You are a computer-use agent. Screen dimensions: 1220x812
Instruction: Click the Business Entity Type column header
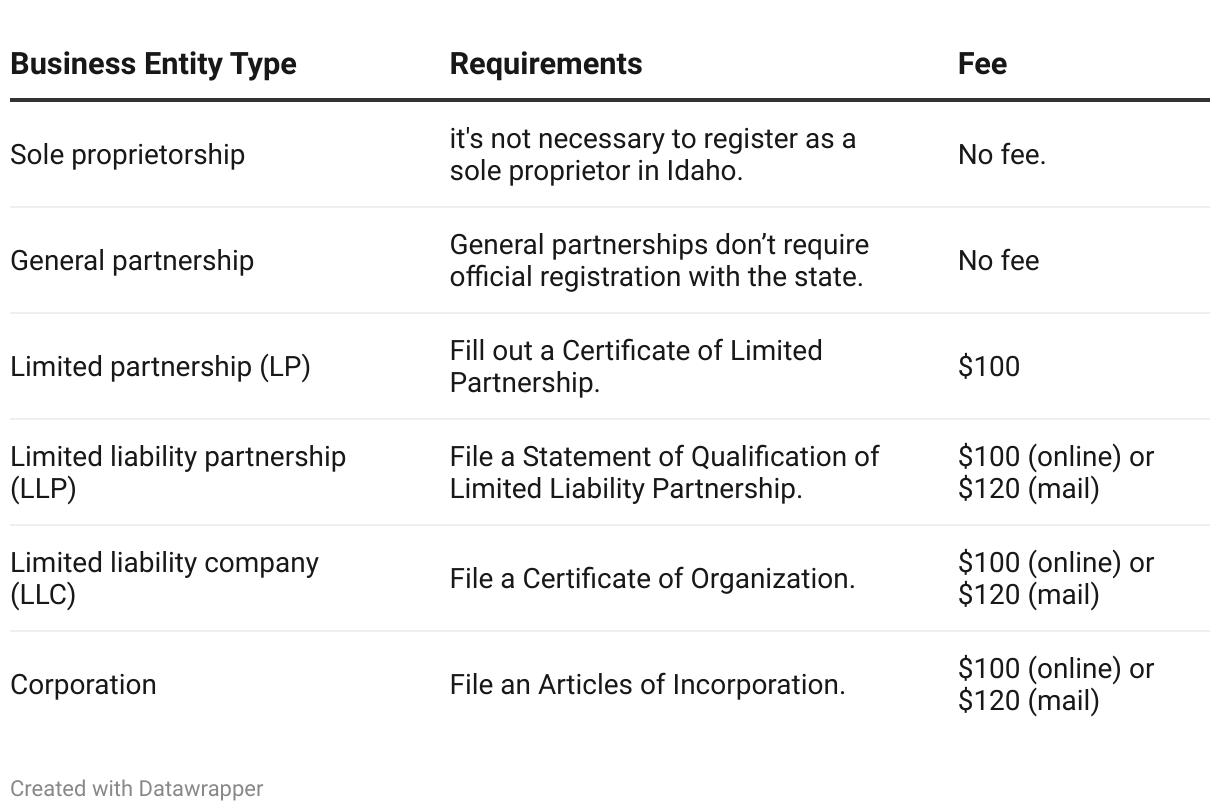tap(153, 64)
